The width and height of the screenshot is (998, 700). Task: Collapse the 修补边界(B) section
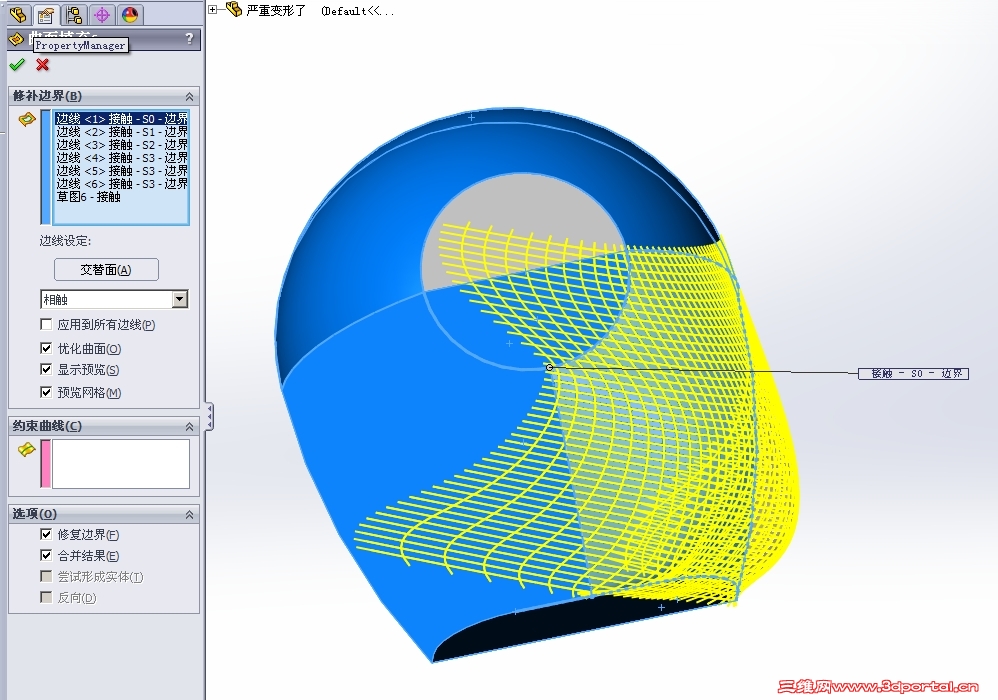(189, 96)
